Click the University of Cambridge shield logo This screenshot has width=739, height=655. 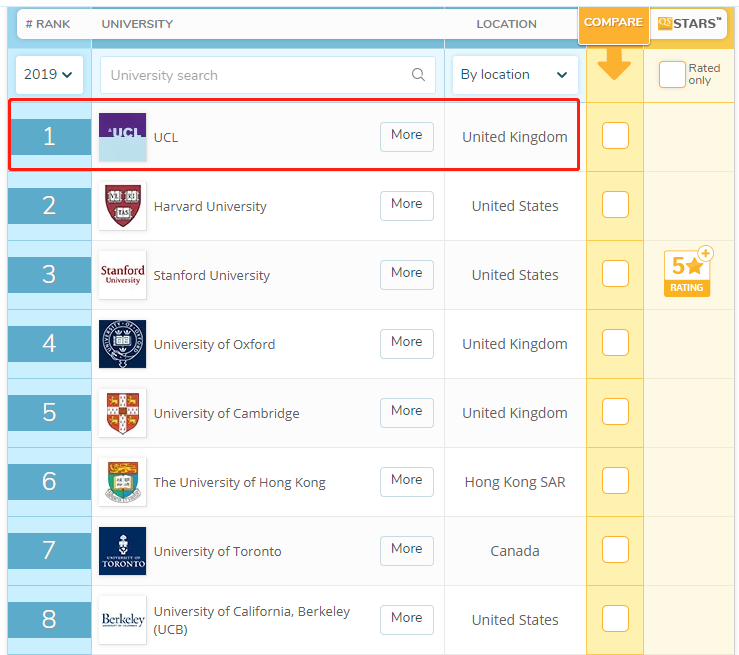123,413
